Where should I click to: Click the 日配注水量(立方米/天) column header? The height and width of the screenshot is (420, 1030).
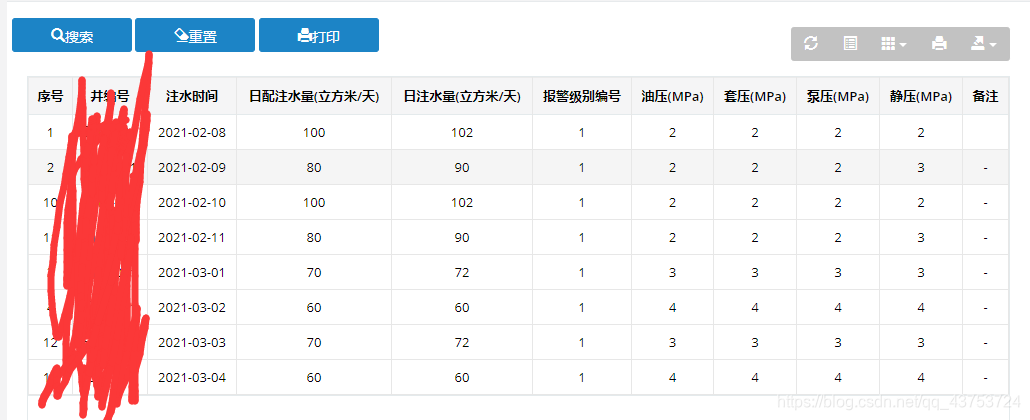314,97
